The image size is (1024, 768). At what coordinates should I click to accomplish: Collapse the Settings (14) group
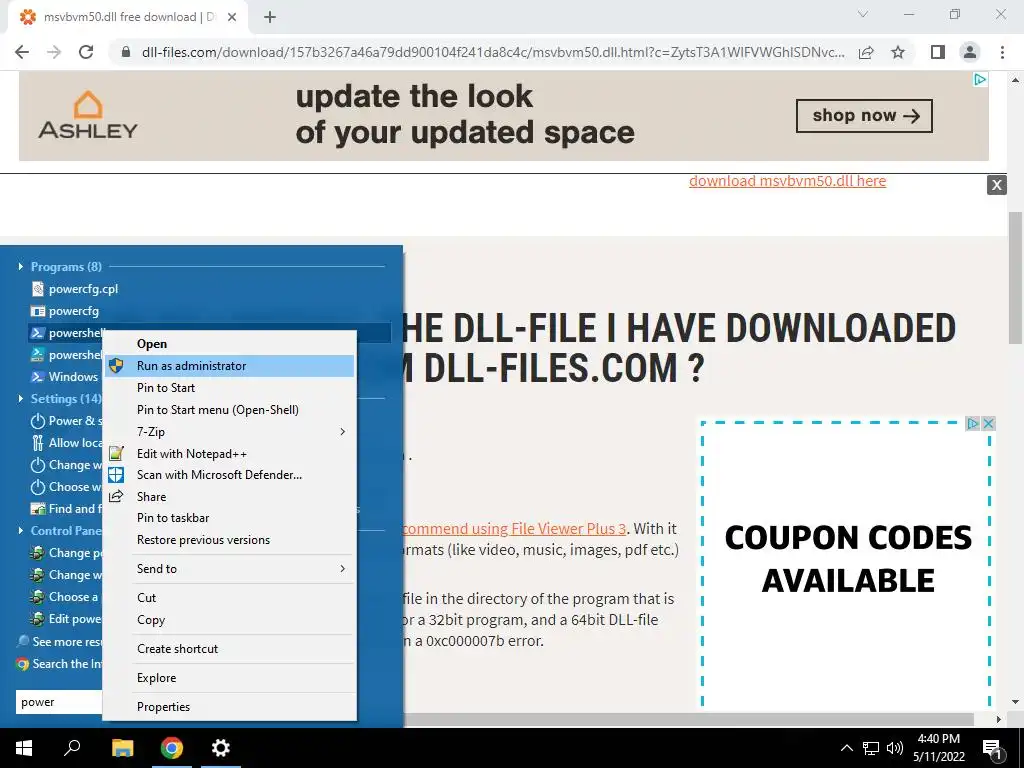point(20,398)
